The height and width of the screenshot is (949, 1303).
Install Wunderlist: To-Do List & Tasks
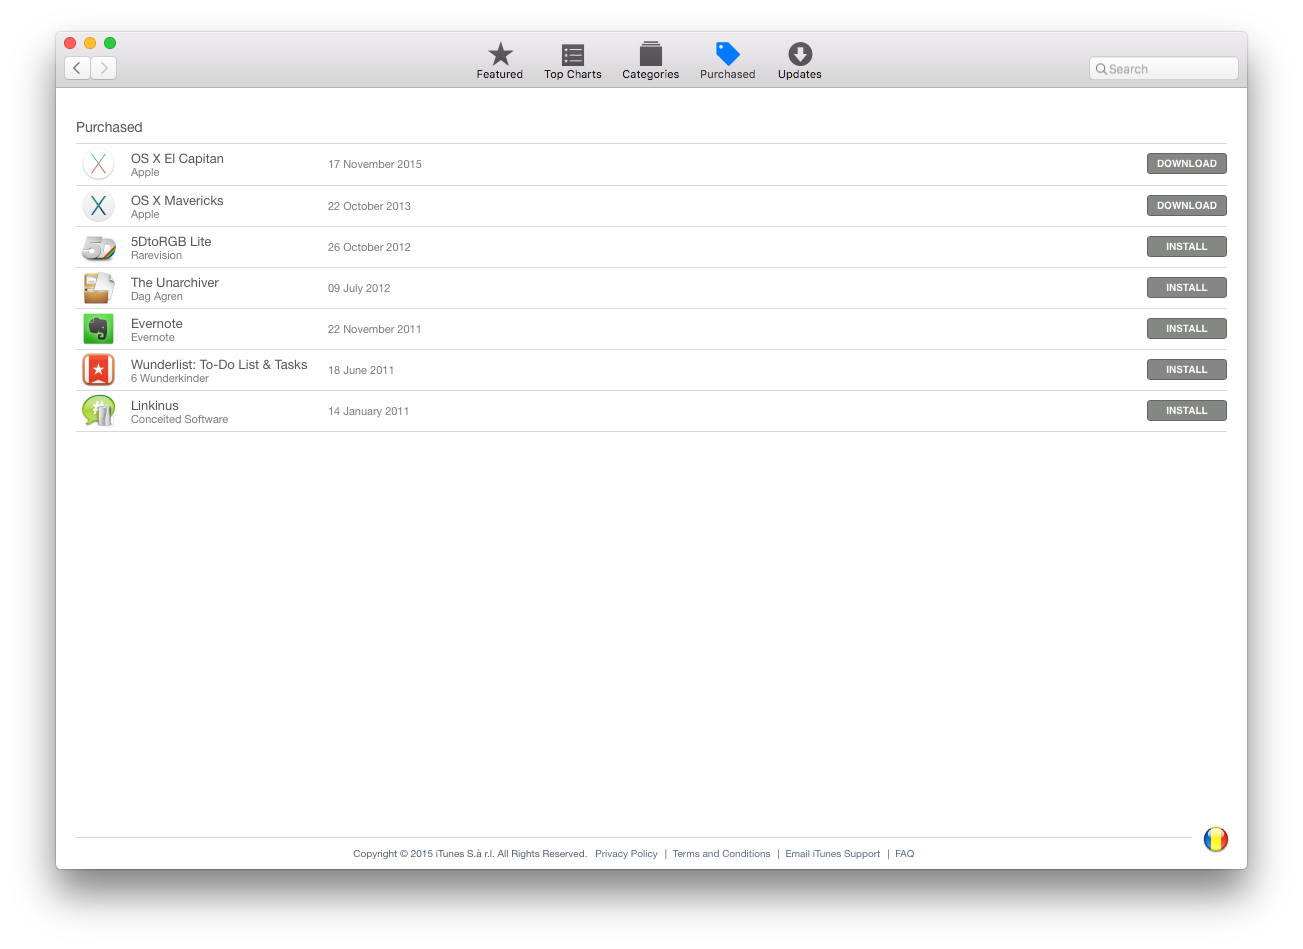(x=1186, y=370)
